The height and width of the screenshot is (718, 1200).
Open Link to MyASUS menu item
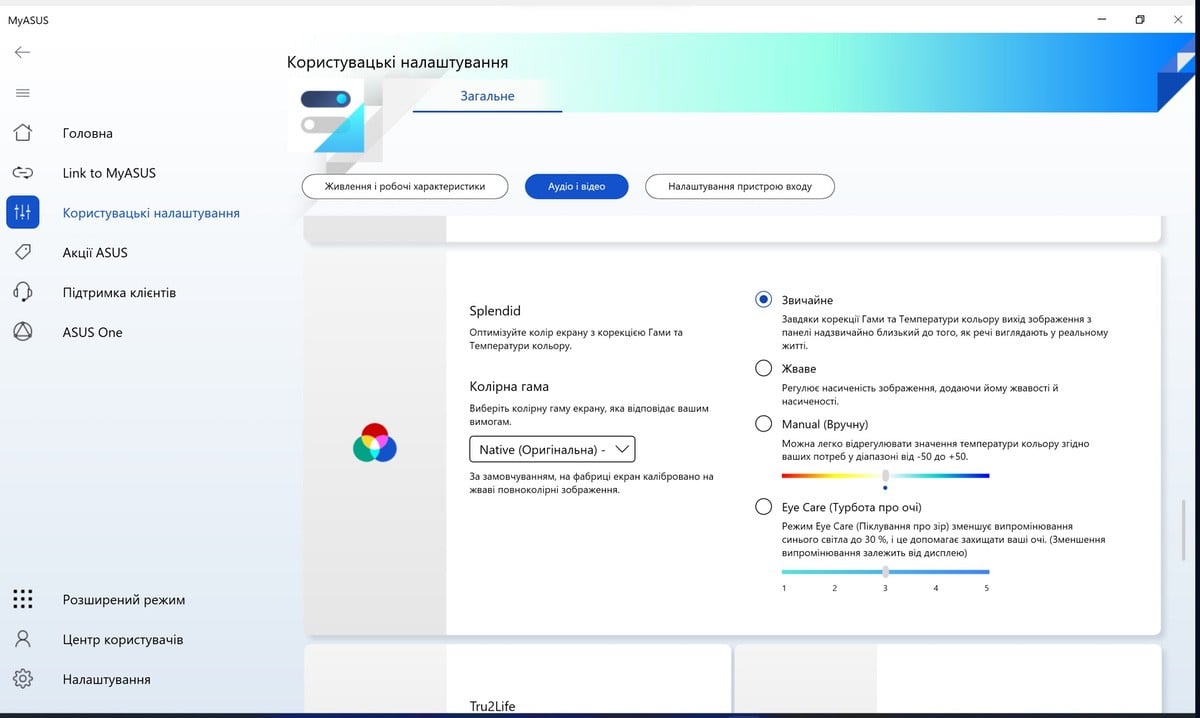coord(109,173)
